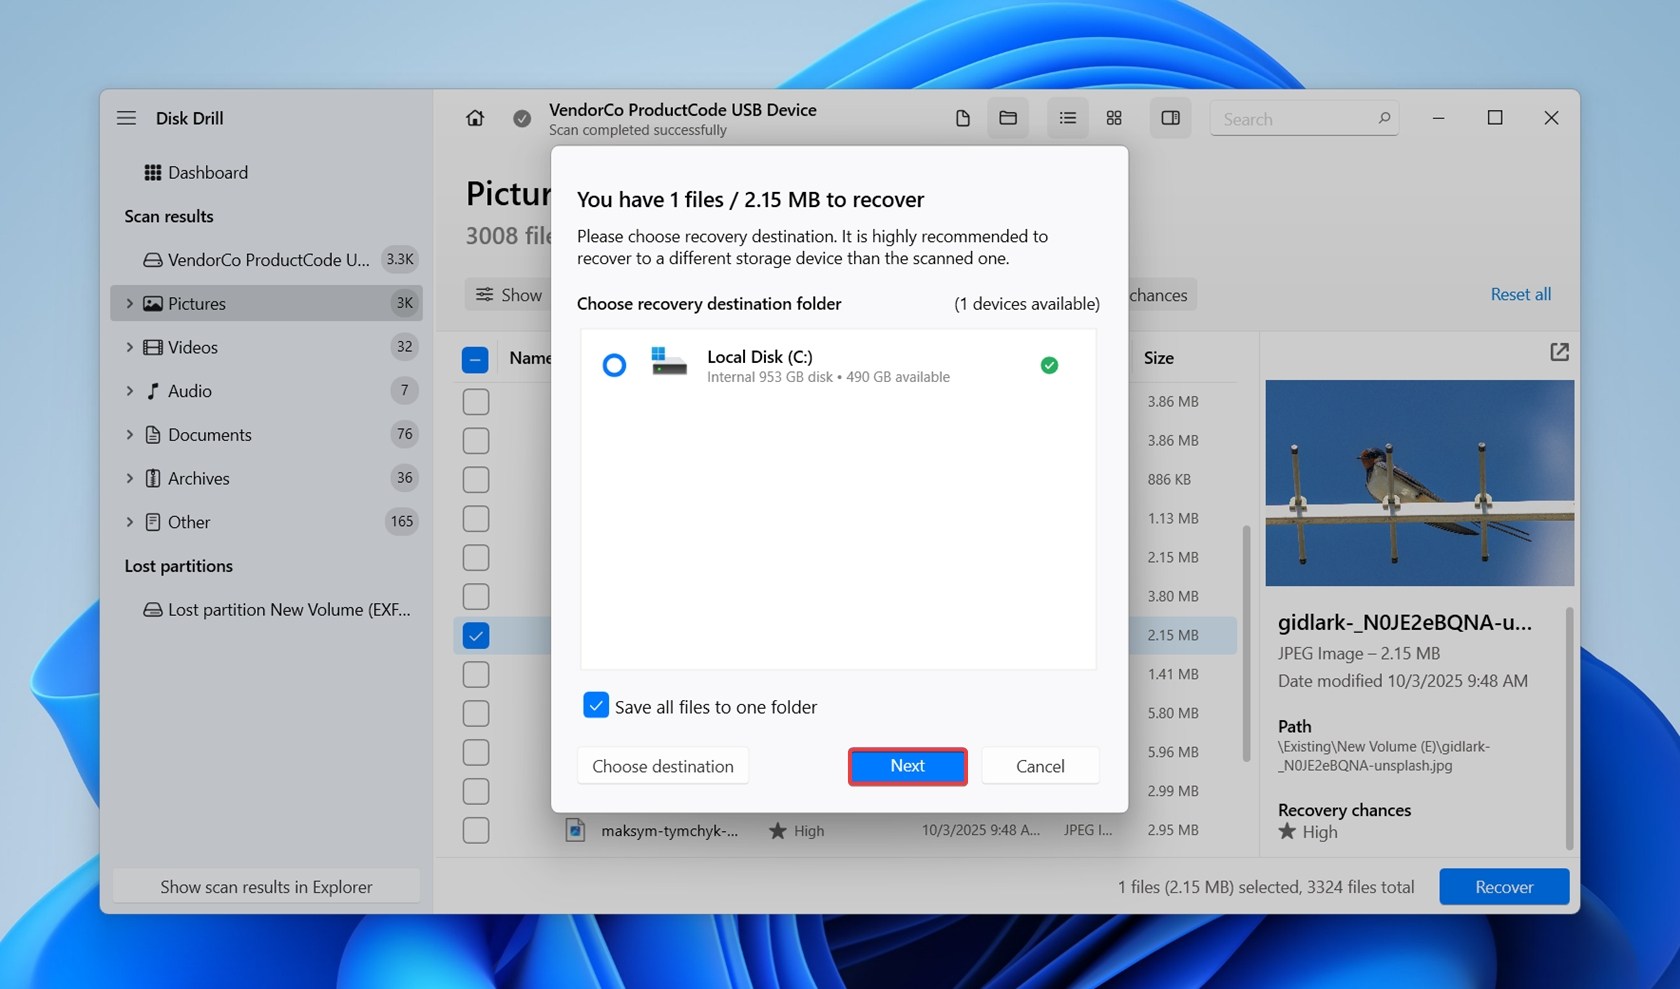Toggle the select-all checkbox in Name header
1680x989 pixels.
click(475, 359)
